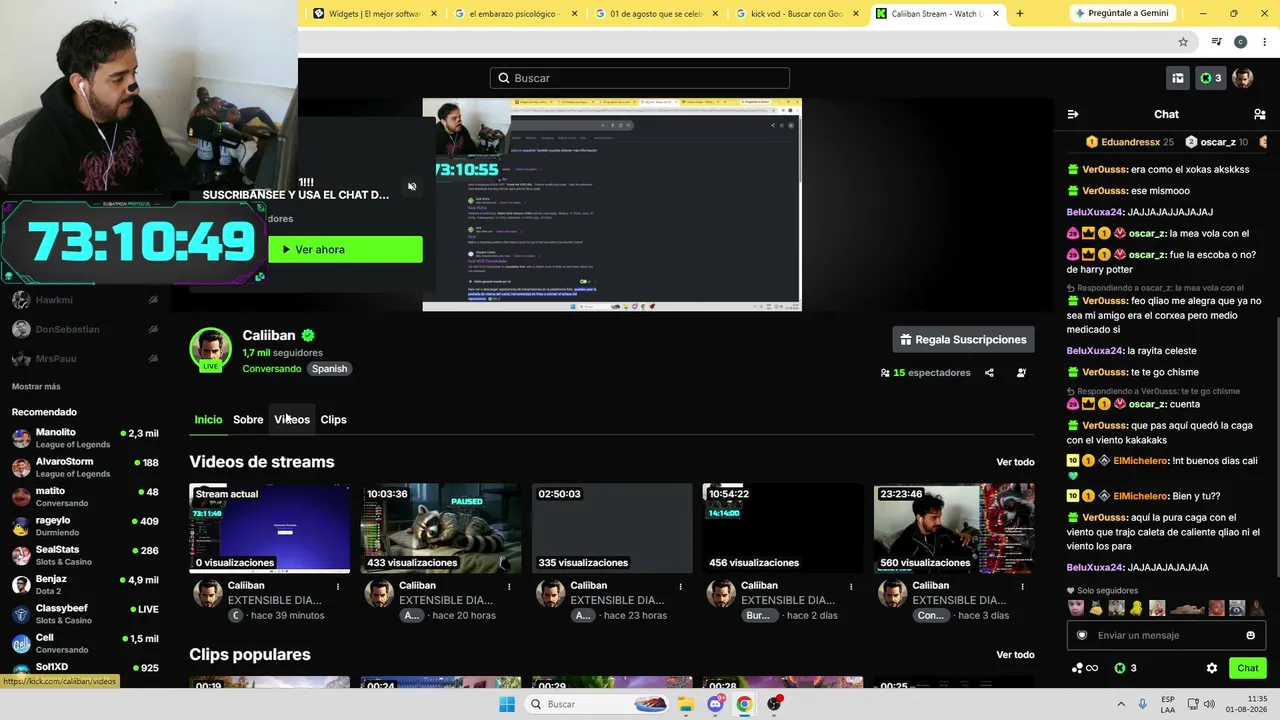Open the 23:23:46 video thumbnail

tap(954, 528)
